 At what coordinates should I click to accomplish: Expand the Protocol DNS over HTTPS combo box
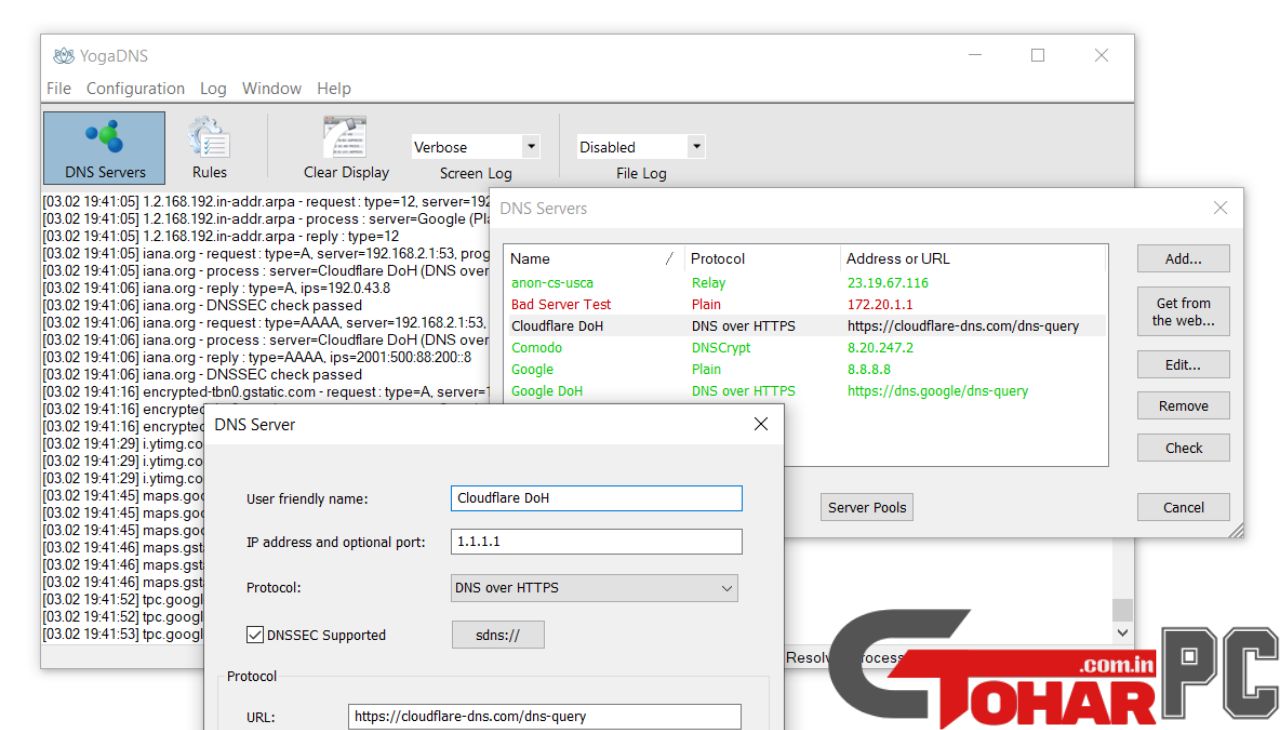595,588
